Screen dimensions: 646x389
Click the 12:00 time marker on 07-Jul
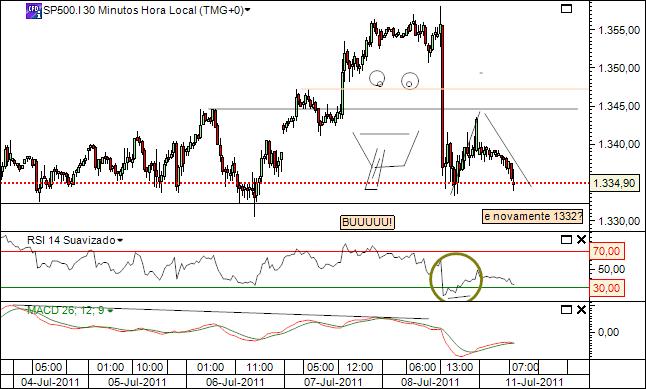[360, 367]
